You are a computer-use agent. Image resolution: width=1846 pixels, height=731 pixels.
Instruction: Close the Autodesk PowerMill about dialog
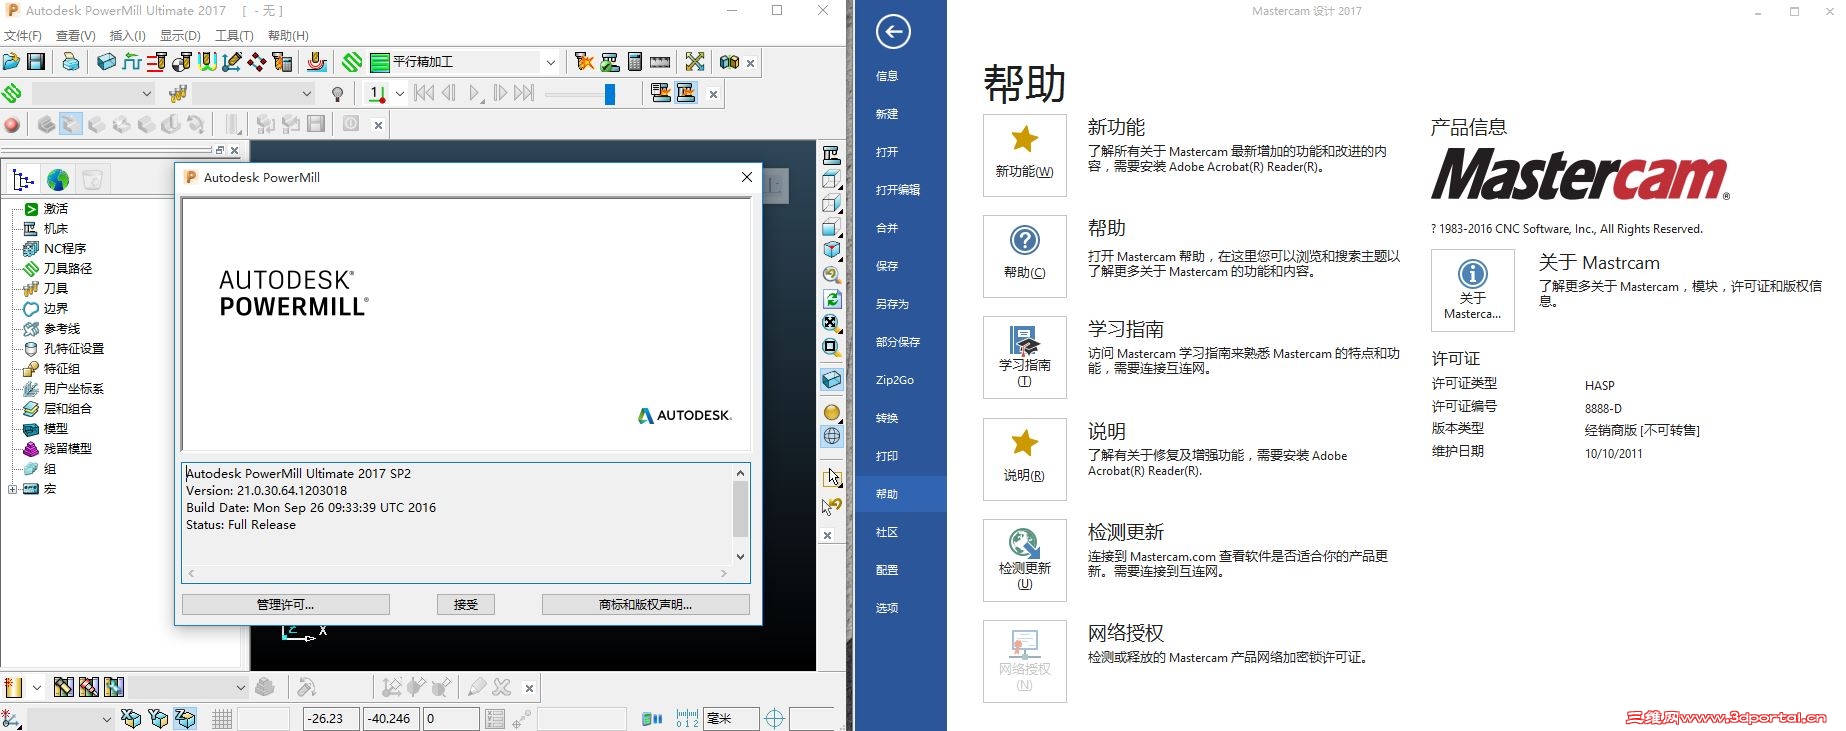click(x=747, y=177)
